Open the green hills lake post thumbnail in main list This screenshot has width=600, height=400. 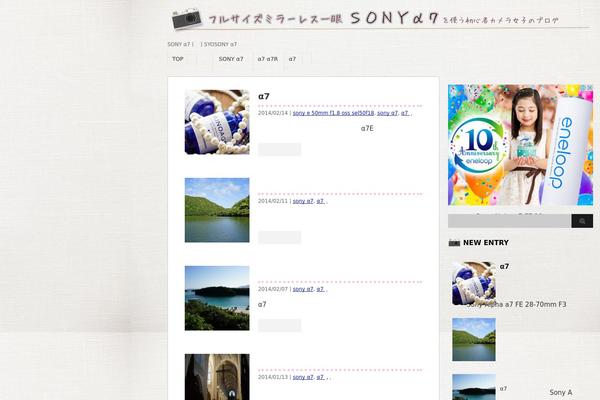pos(217,210)
